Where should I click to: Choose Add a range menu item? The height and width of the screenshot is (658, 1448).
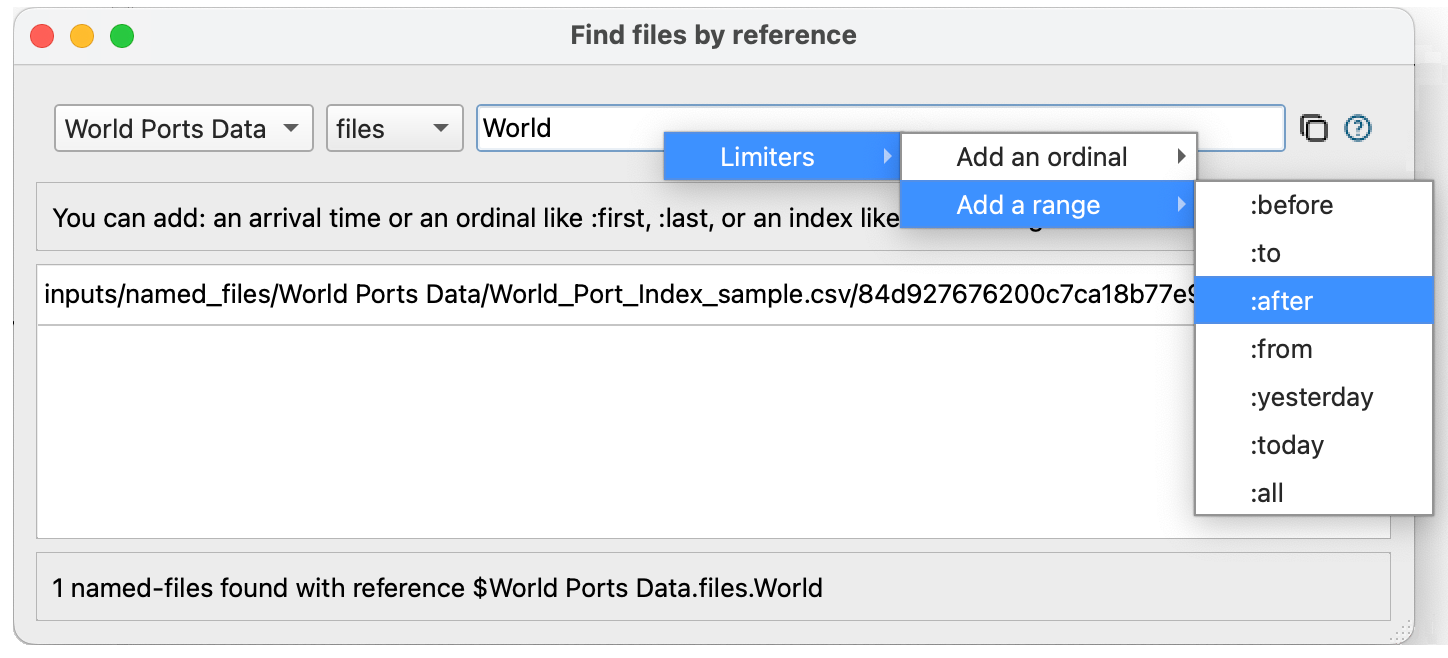pos(1048,205)
